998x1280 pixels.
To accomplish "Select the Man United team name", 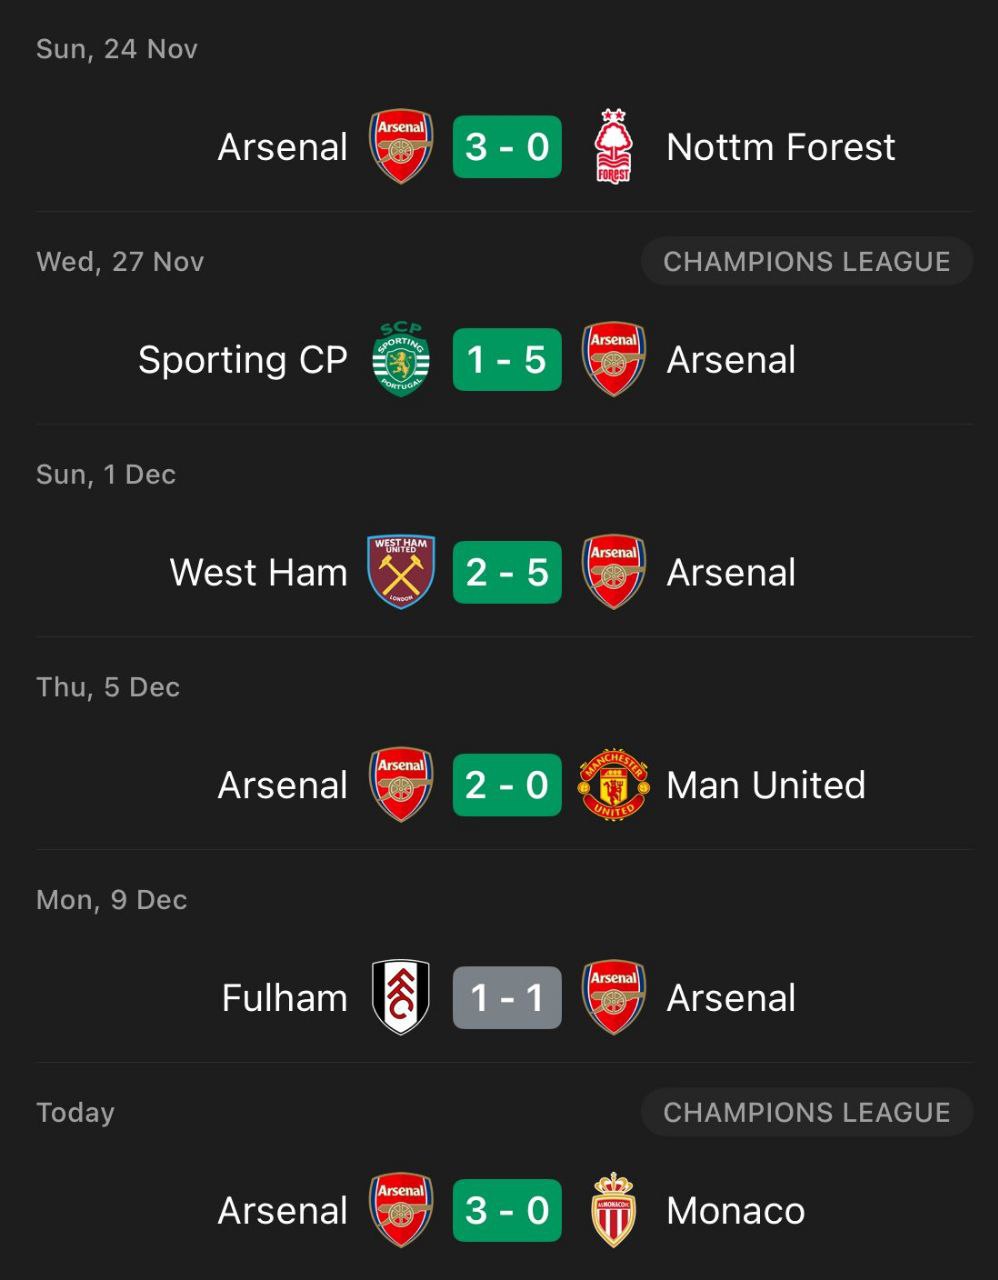I will (765, 785).
